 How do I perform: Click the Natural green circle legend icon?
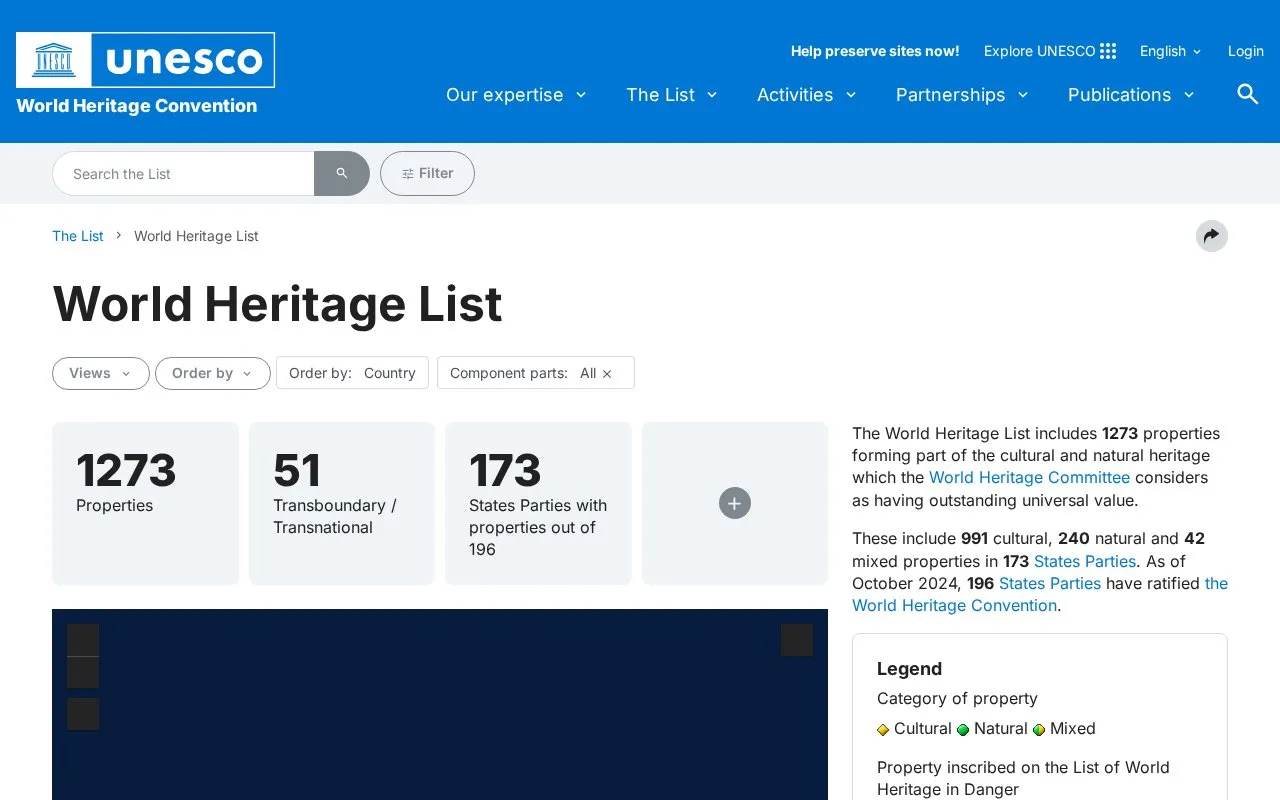click(963, 730)
